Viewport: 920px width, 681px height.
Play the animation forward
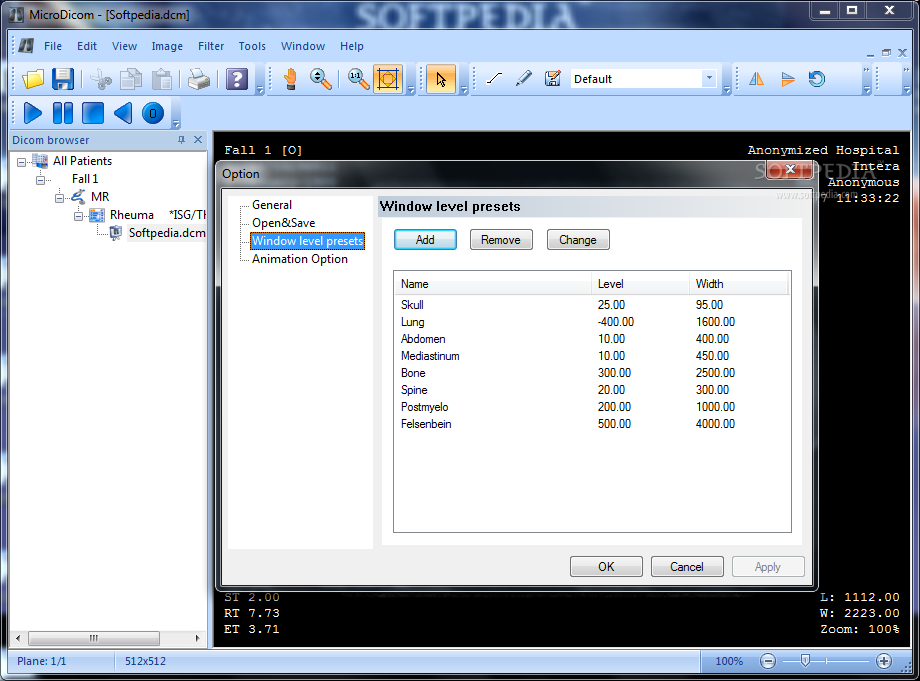click(32, 113)
